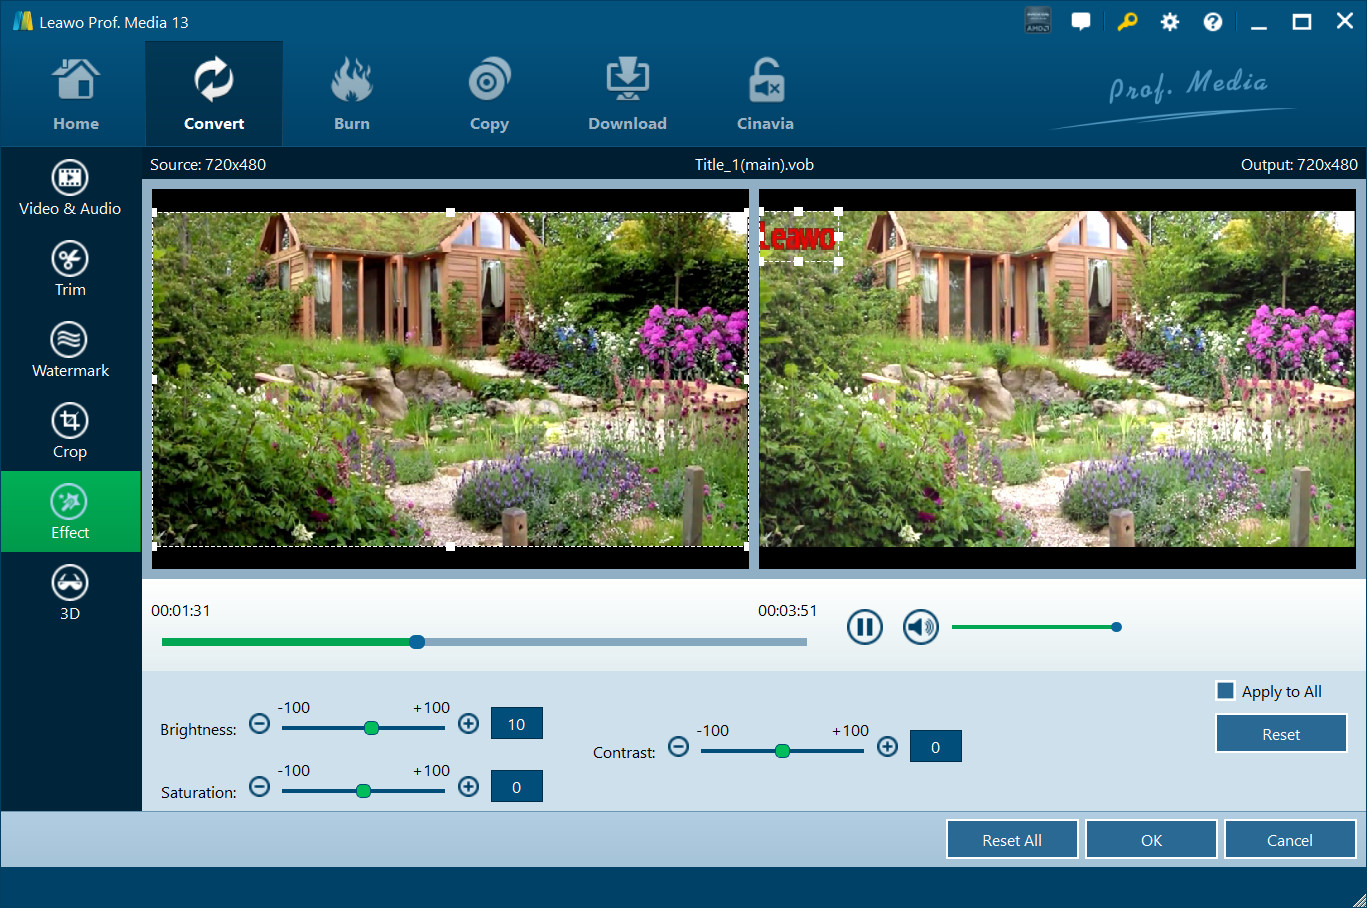Open Video & Audio editing panel

(x=70, y=188)
